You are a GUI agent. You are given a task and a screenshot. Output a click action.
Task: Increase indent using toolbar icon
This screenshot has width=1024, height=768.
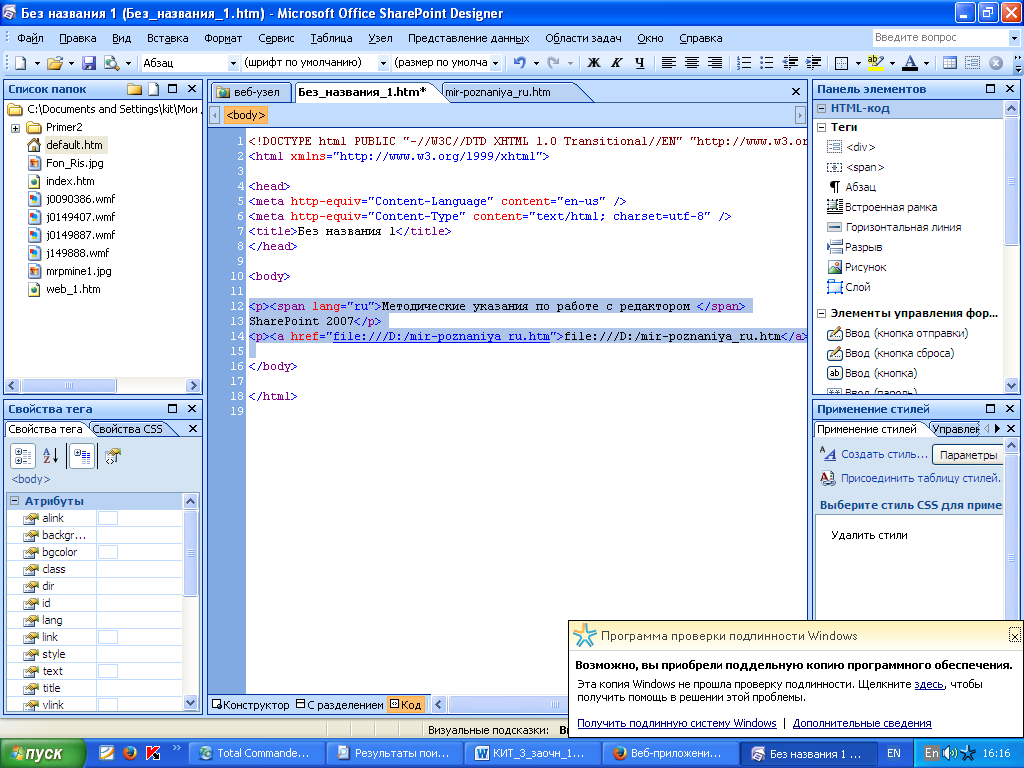[x=814, y=63]
